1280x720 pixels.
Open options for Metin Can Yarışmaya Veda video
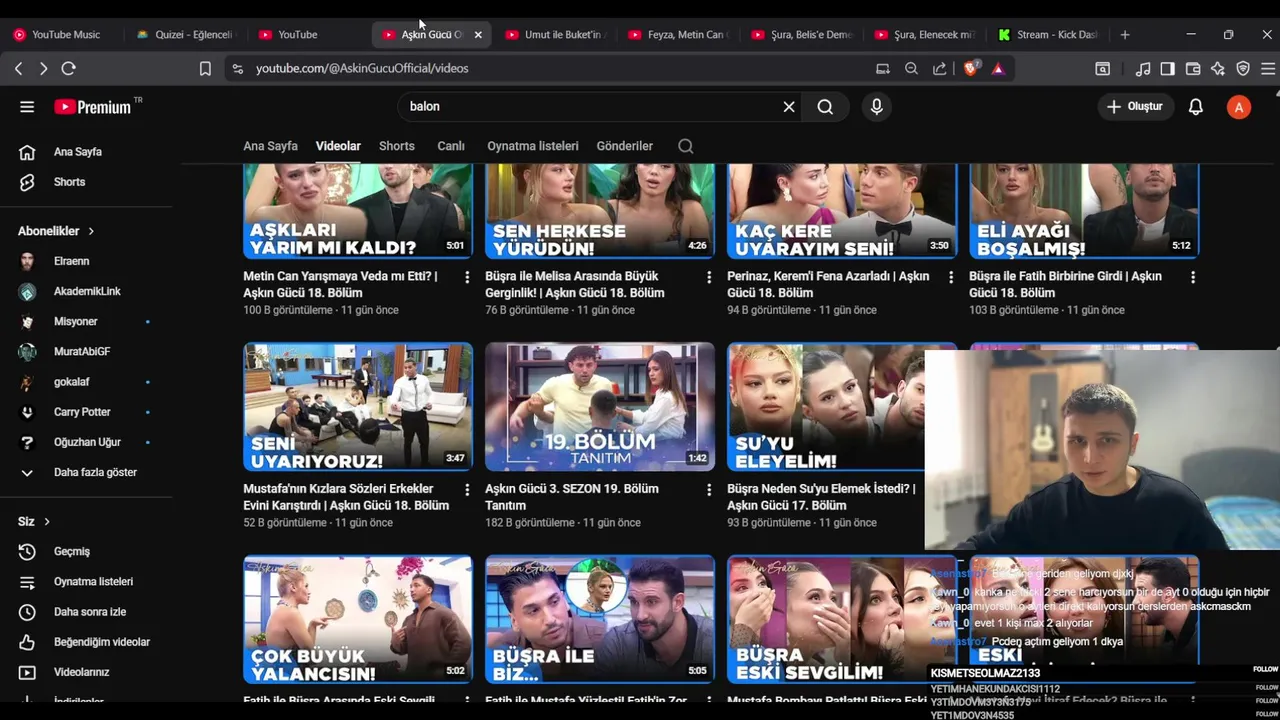click(x=467, y=277)
